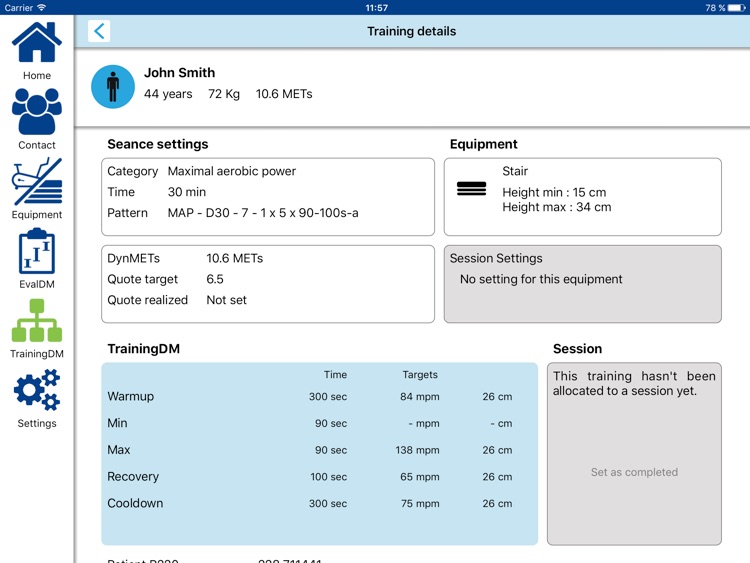
Task: Click Warmup time 300 sec
Action: [x=328, y=397]
